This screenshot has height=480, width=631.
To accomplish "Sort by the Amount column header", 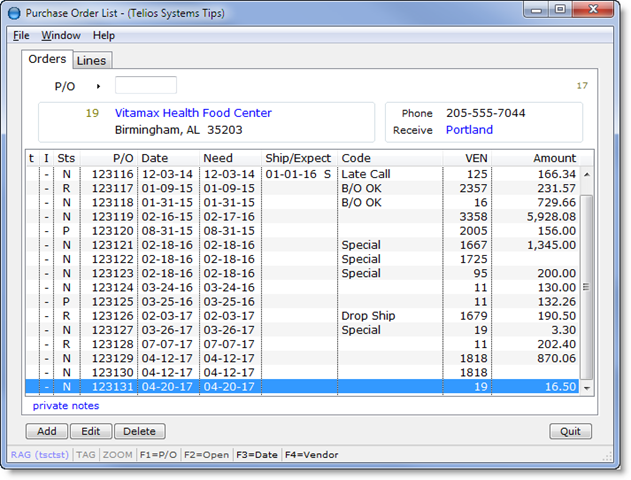I will coord(553,158).
